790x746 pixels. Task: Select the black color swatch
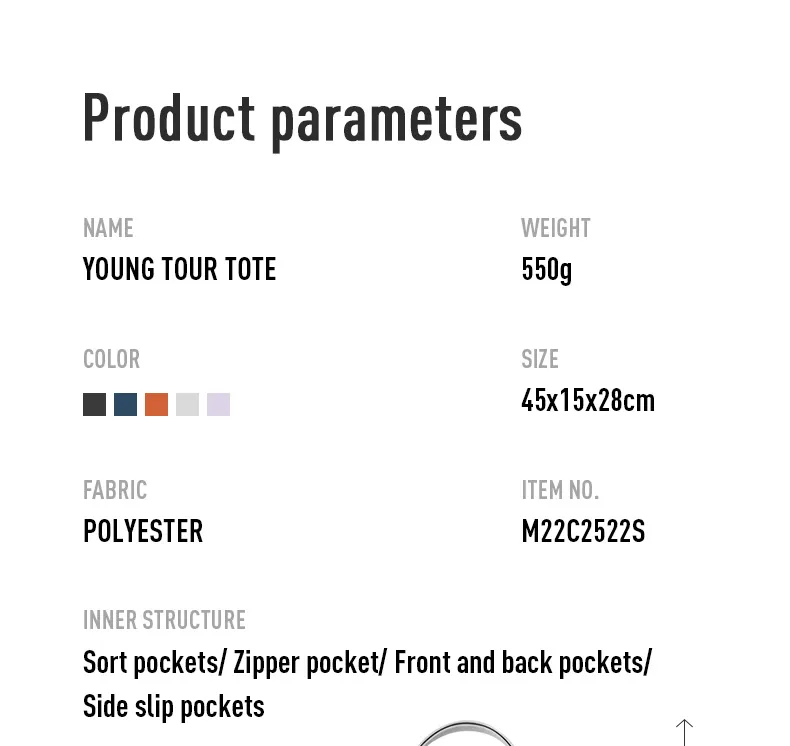[94, 404]
